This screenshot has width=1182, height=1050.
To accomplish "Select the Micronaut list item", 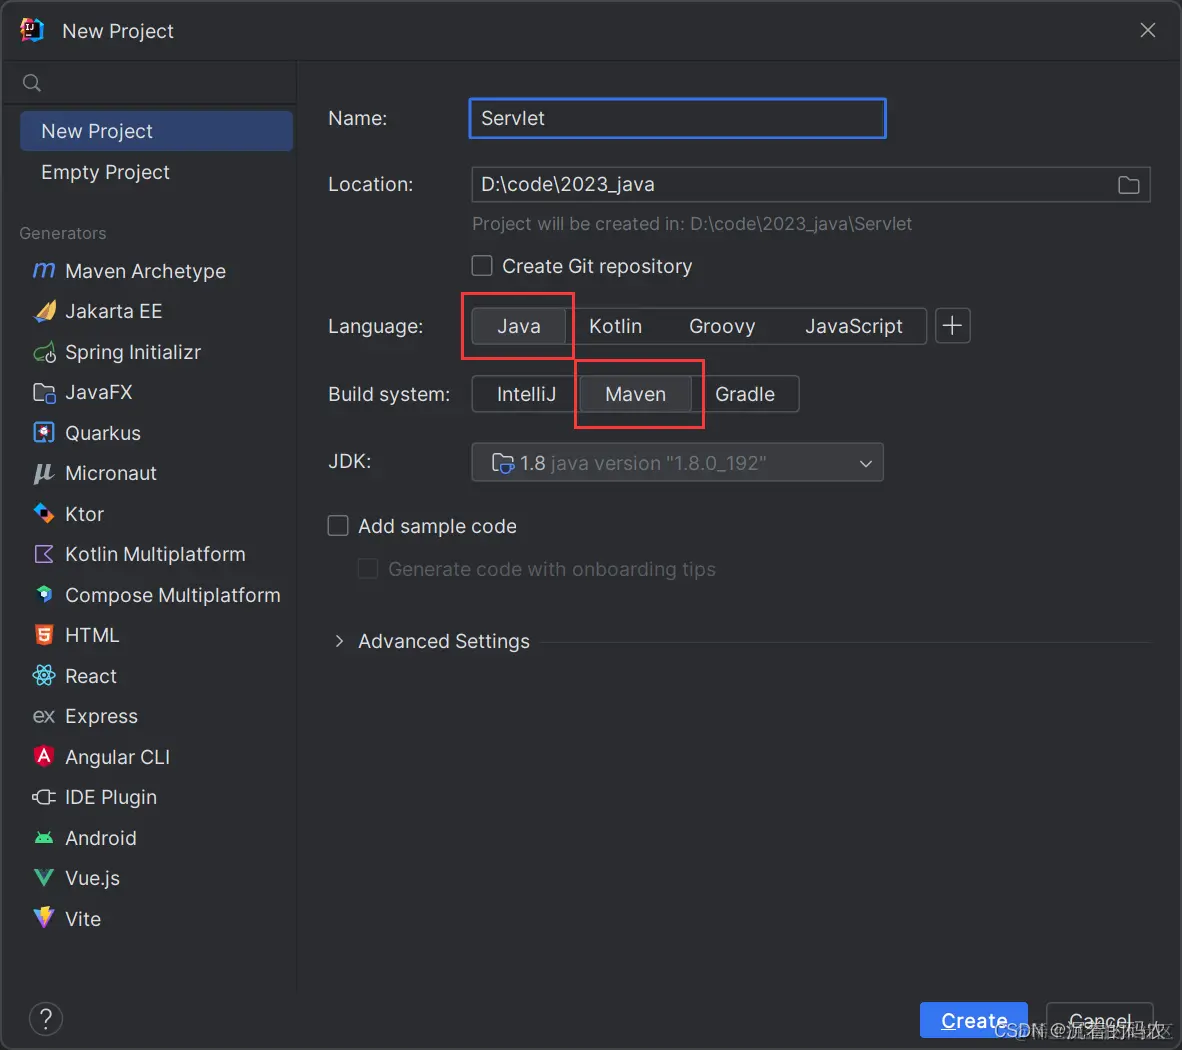I will pyautogui.click(x=156, y=473).
